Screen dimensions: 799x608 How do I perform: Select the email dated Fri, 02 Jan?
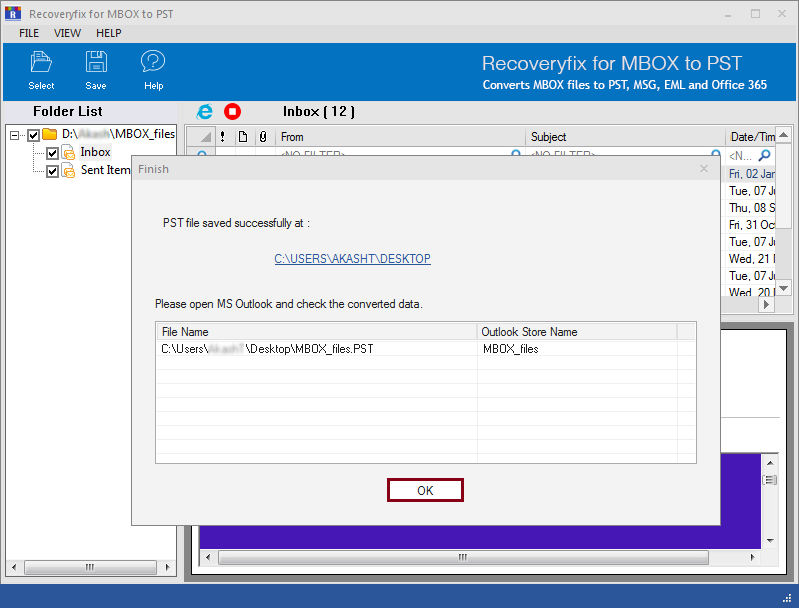click(x=751, y=174)
